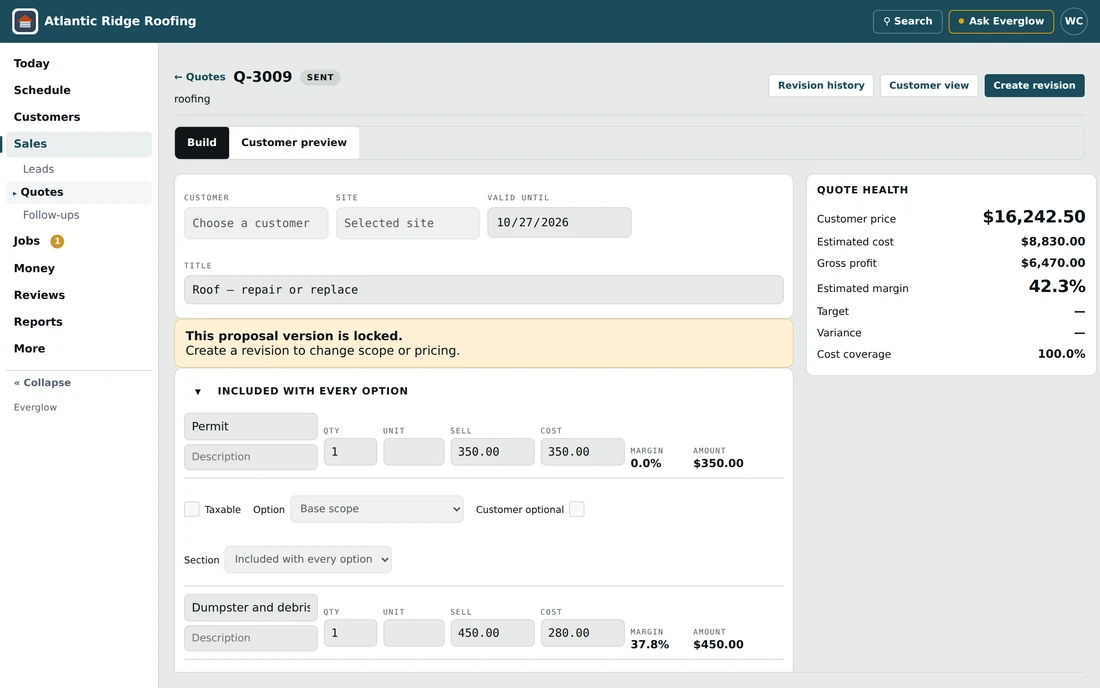Click Dumpster Description field

pyautogui.click(x=250, y=638)
